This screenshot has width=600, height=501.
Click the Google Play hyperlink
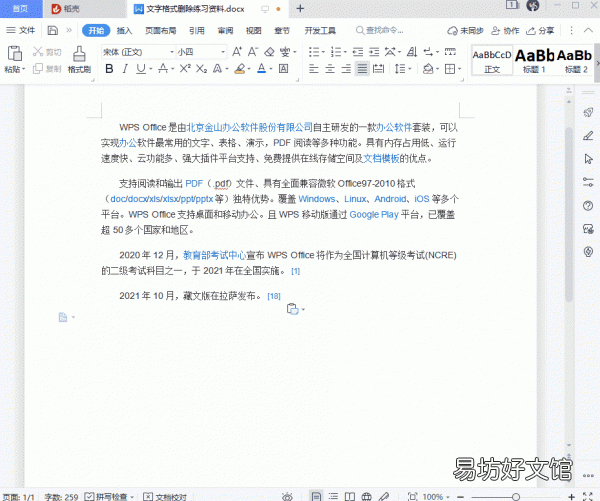pos(374,214)
